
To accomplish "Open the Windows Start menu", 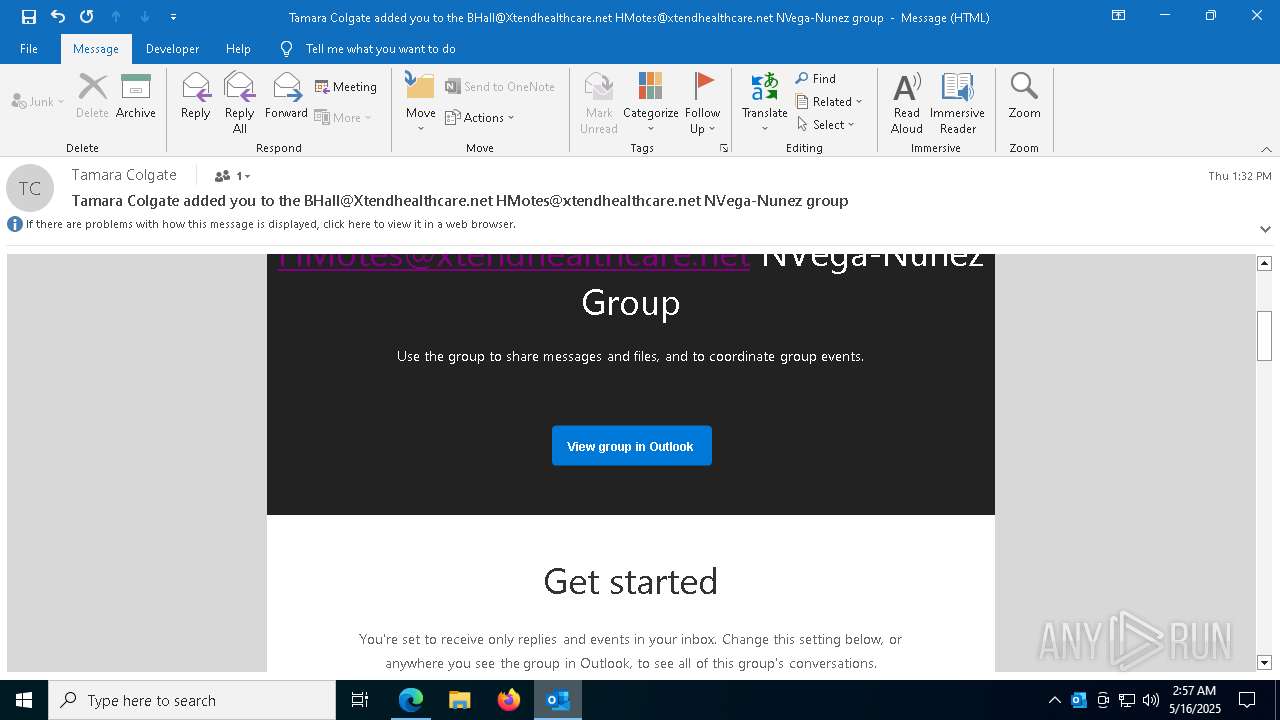I will tap(24, 700).
